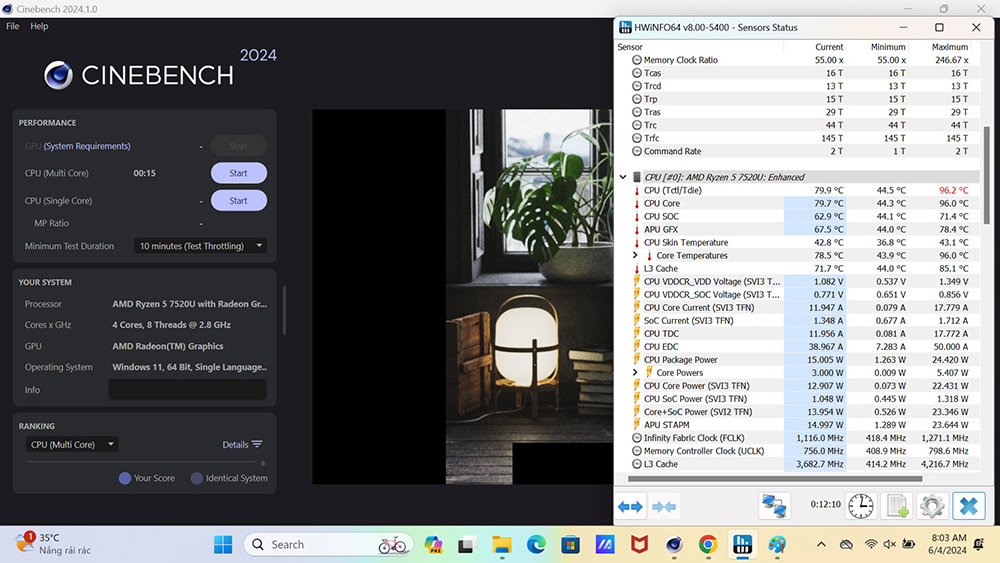Viewport: 1000px width, 563px height.
Task: Start the CPU Single Core test
Action: pyautogui.click(x=239, y=200)
